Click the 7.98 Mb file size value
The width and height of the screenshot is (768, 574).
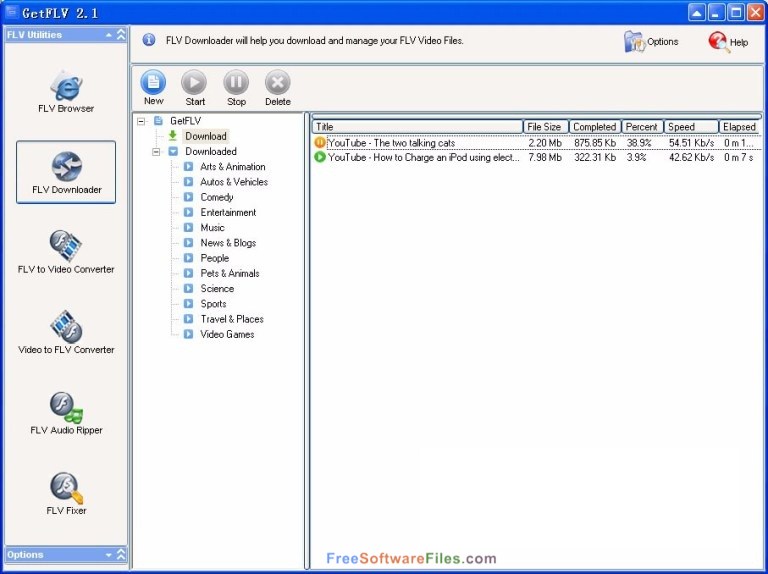545,158
